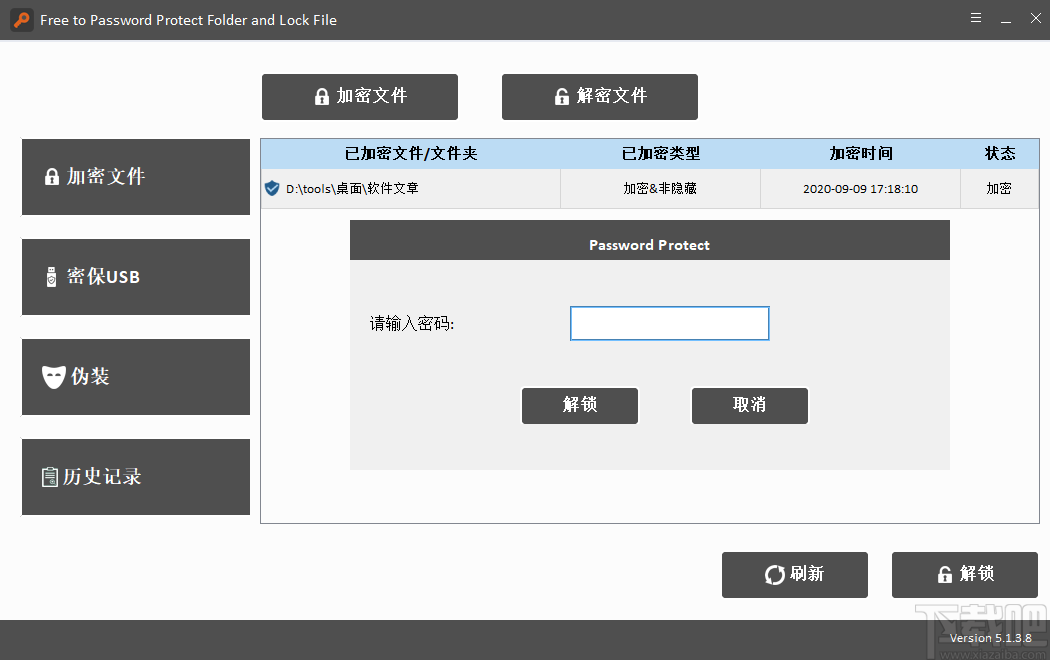Click the 刷新 button at the bottom
1050x660 pixels.
tap(795, 574)
